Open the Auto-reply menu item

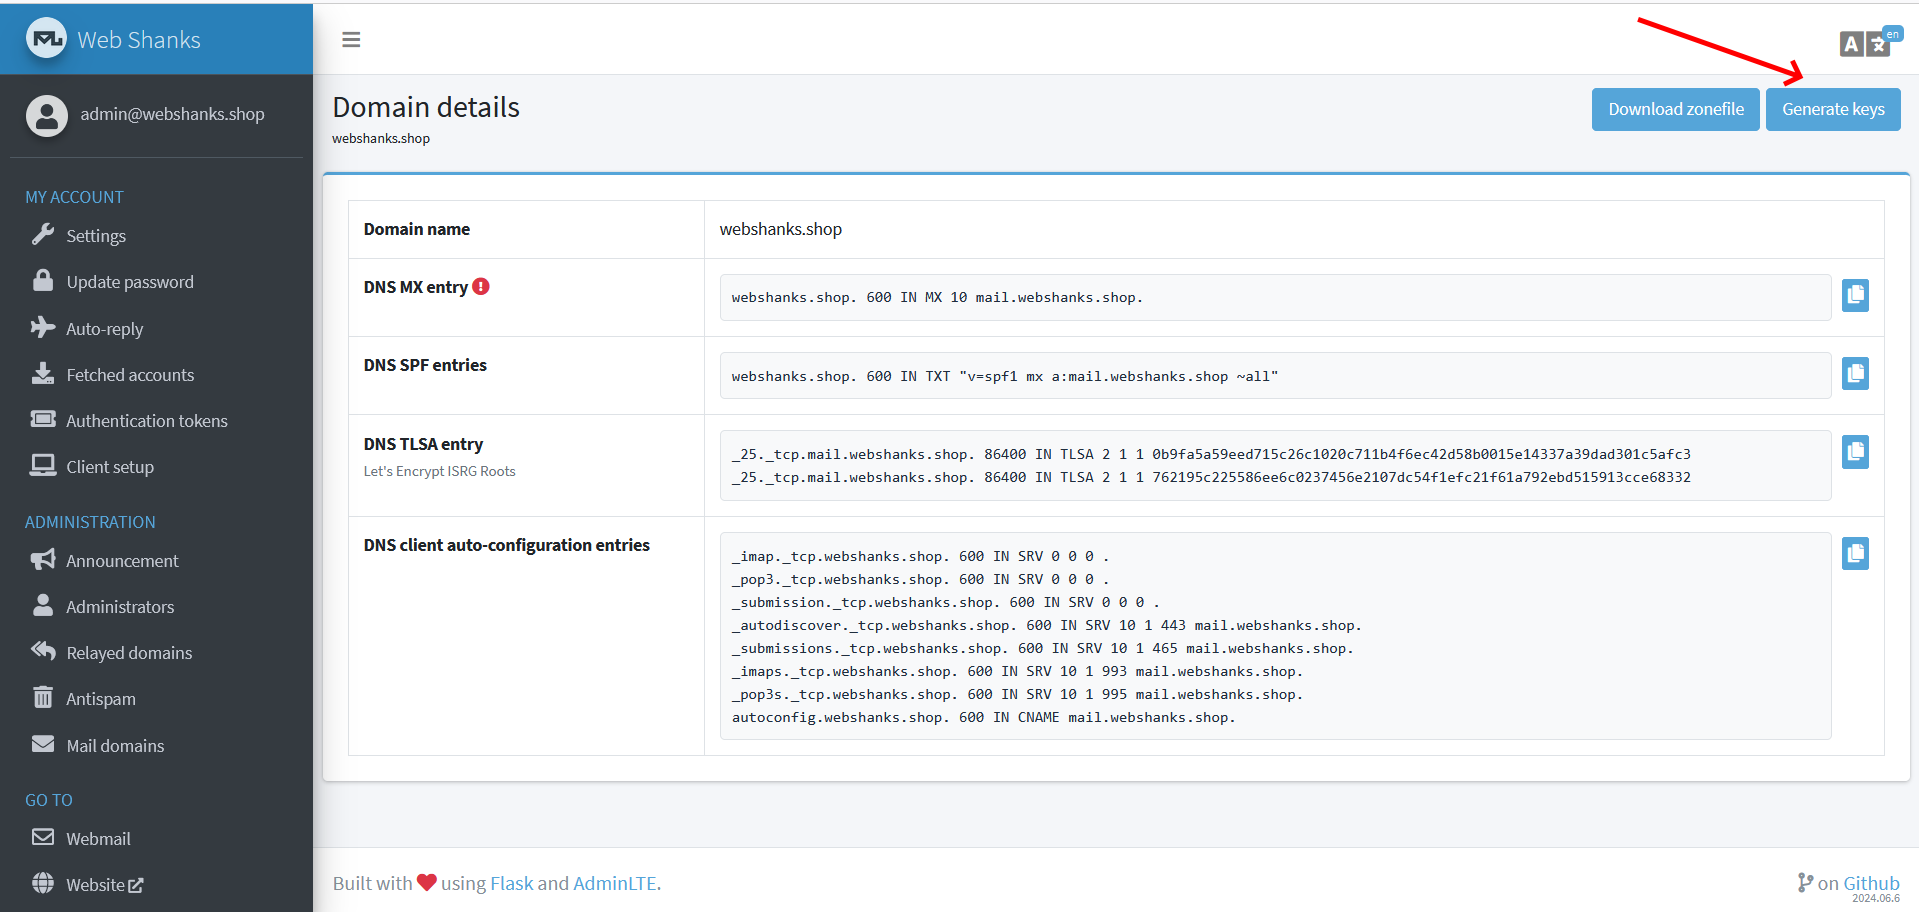(104, 329)
